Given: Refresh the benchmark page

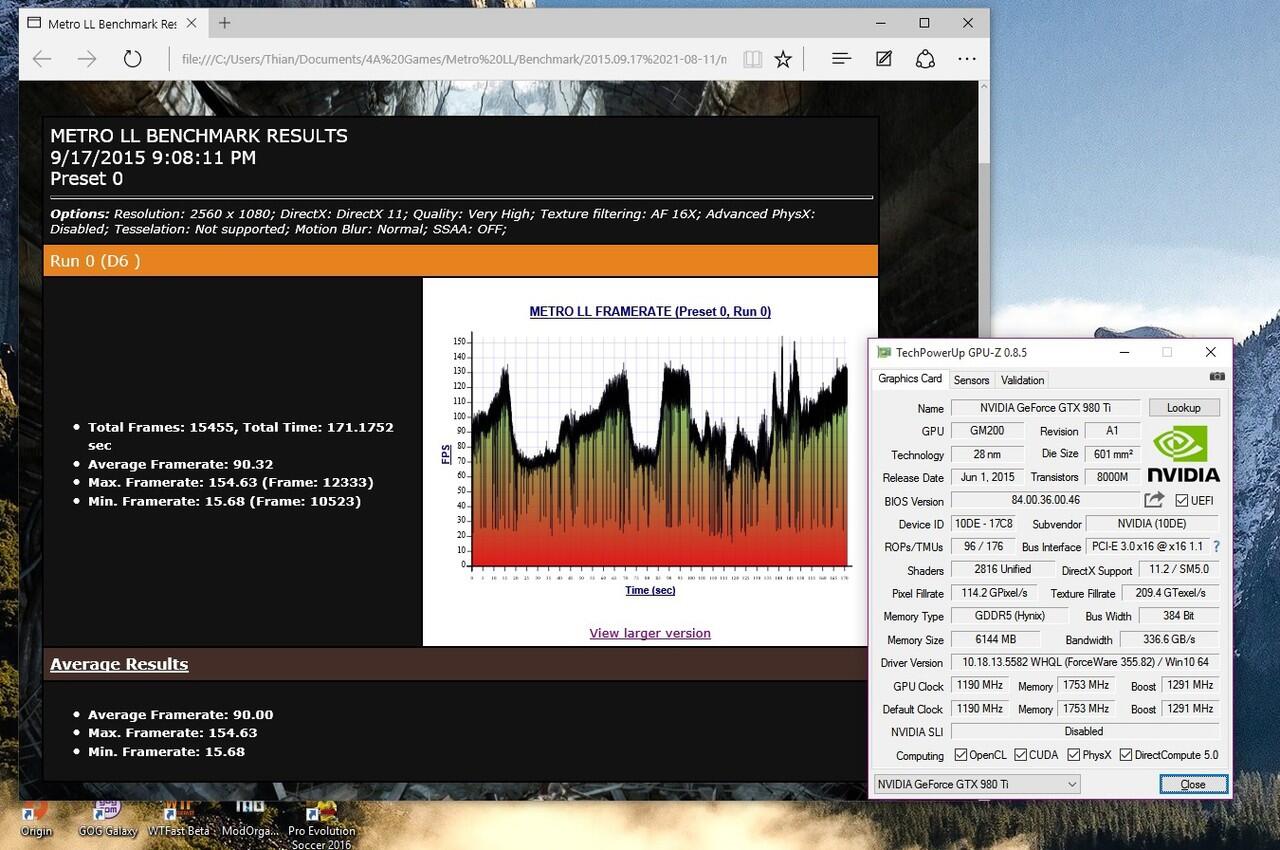Looking at the screenshot, I should [x=132, y=59].
